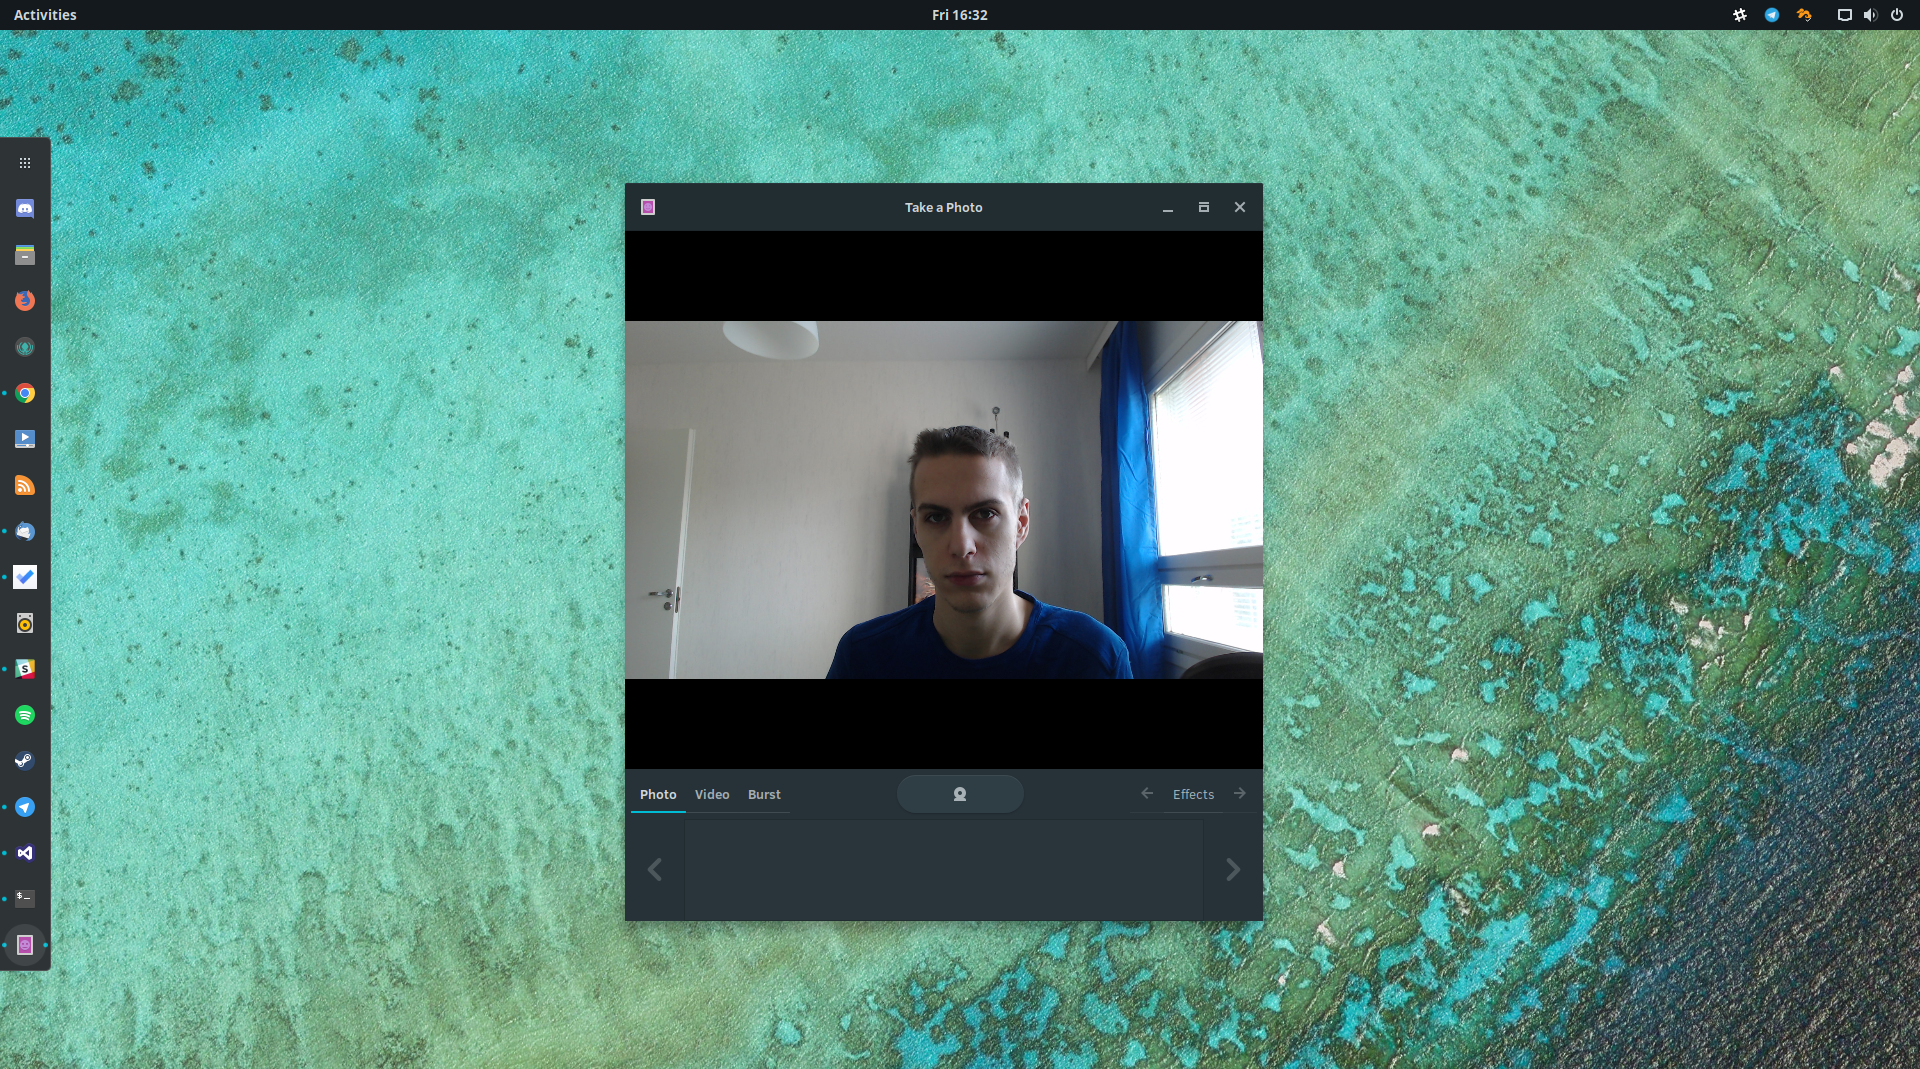Show next thumbnails in photo strip
The width and height of the screenshot is (1920, 1069).
tap(1233, 870)
